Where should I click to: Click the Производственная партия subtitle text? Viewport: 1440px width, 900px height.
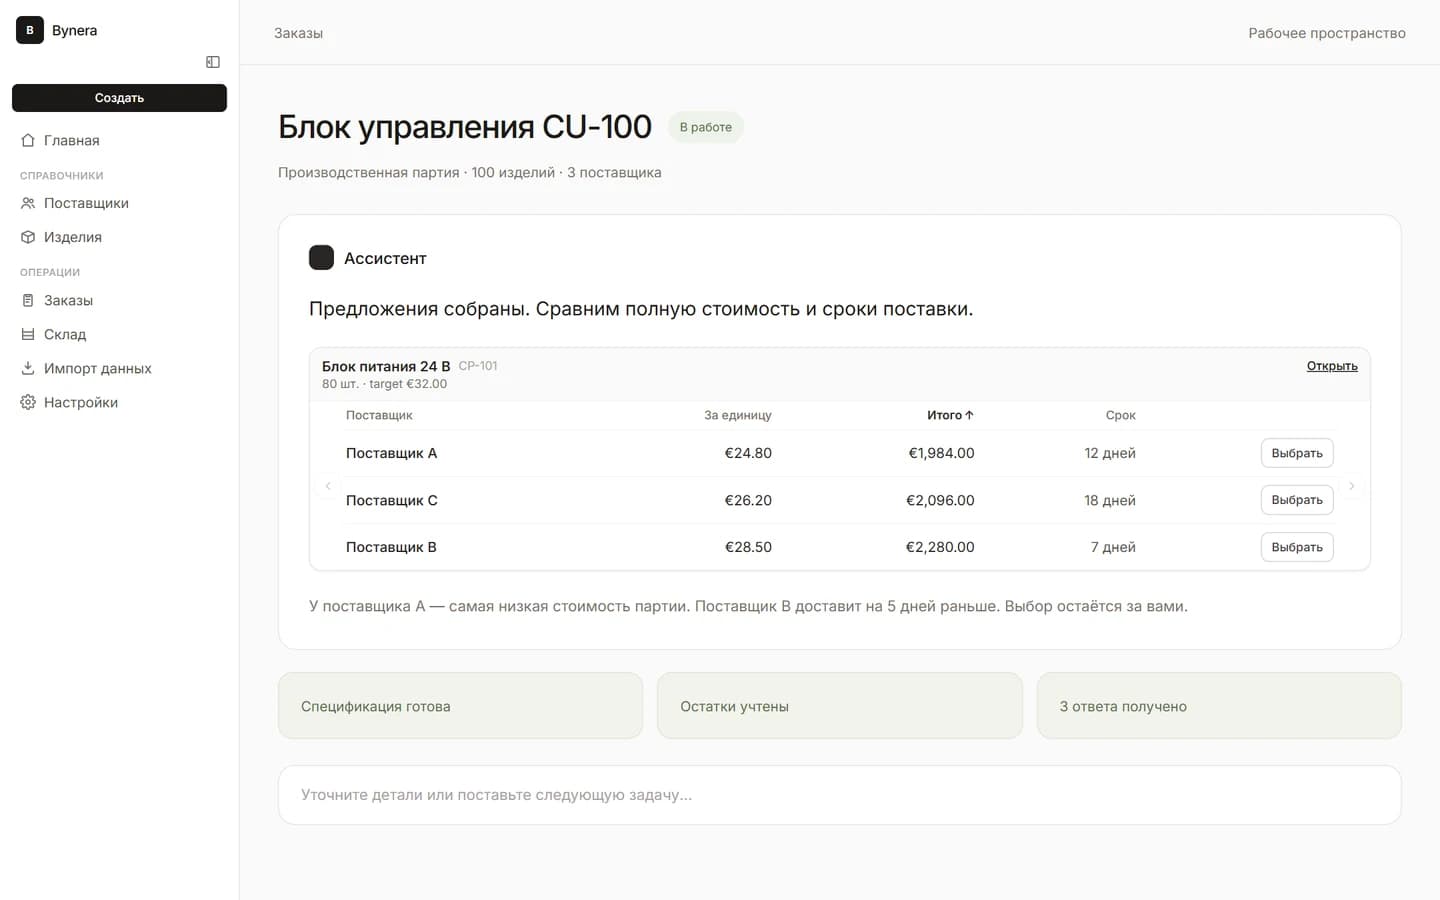[x=470, y=172]
